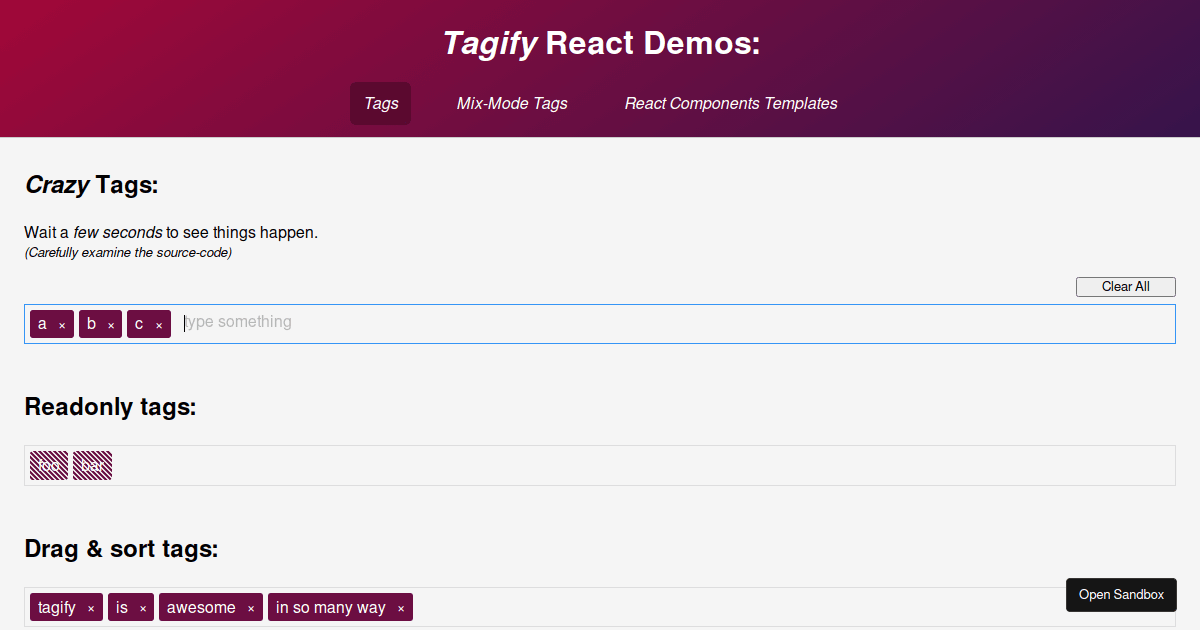Remove the "tagify" tag with its × icon
Image resolution: width=1200 pixels, height=630 pixels.
[x=91, y=607]
